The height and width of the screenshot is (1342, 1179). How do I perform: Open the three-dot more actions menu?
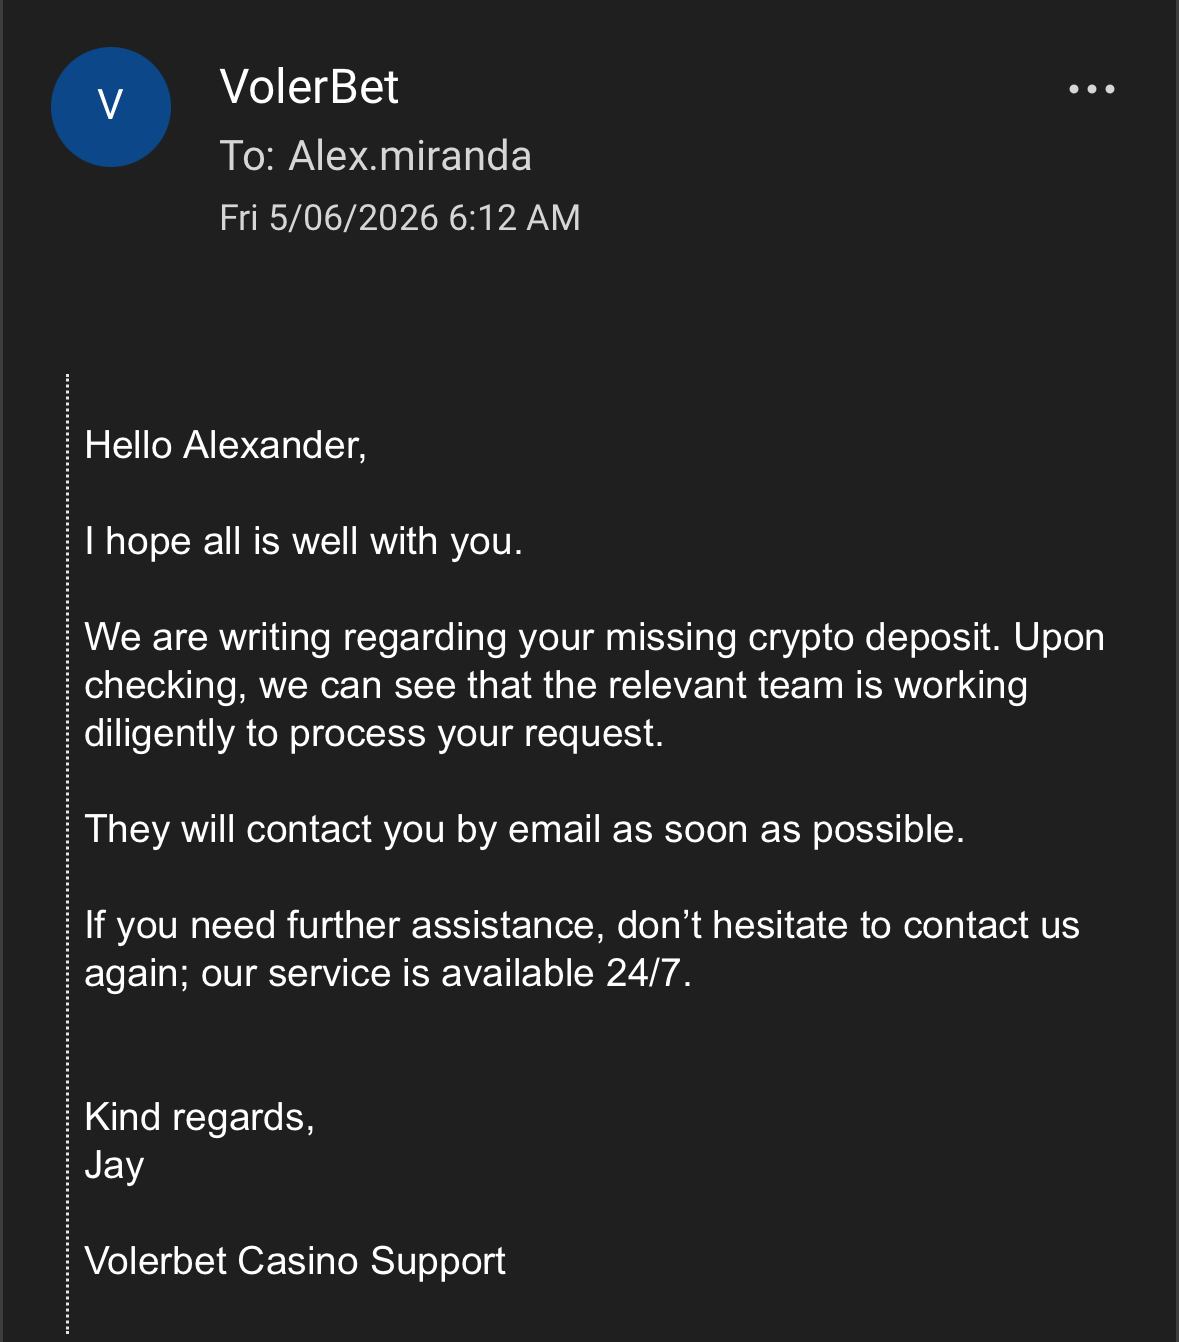tap(1091, 89)
